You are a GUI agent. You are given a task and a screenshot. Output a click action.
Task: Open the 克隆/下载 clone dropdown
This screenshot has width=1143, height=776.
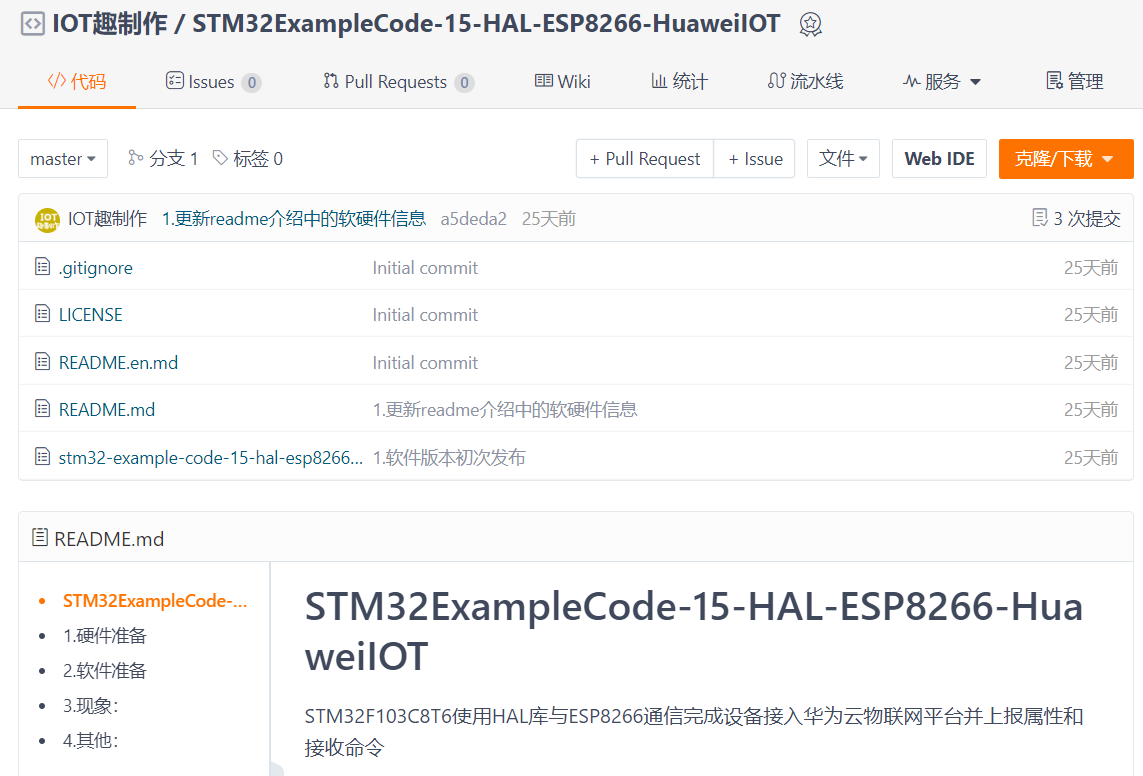click(x=1066, y=159)
